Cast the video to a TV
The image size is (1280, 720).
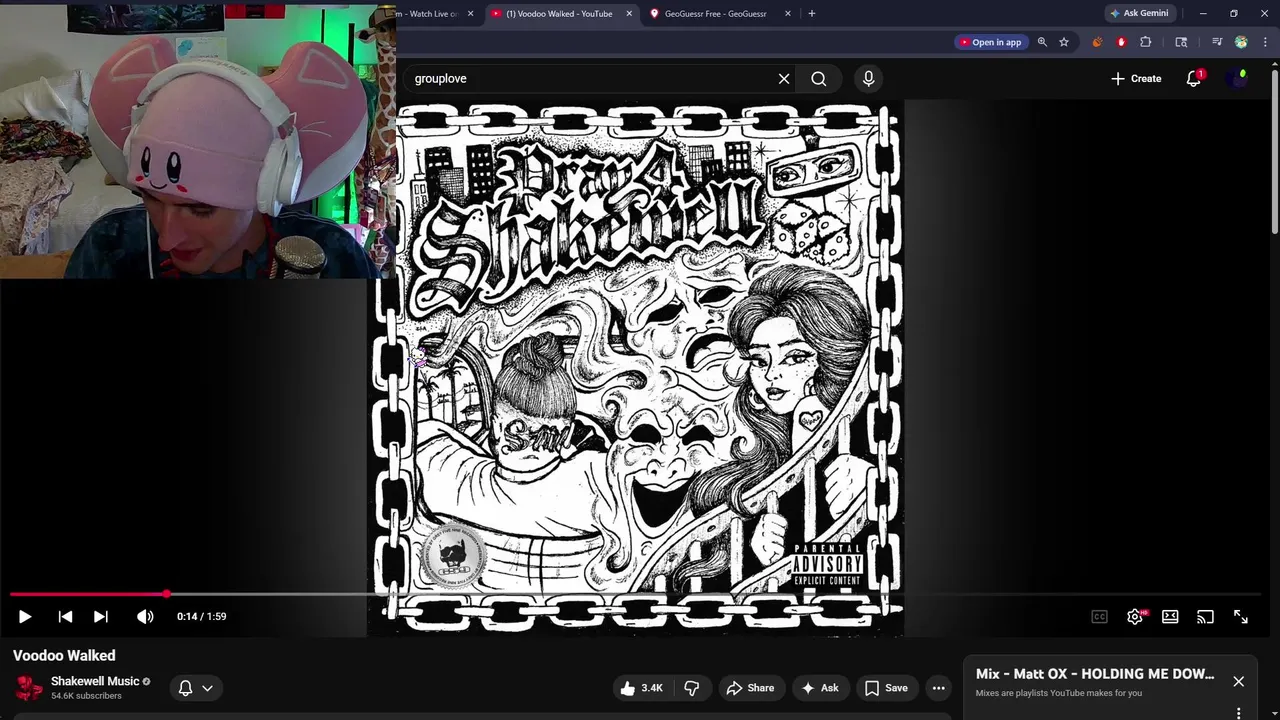(x=1205, y=617)
